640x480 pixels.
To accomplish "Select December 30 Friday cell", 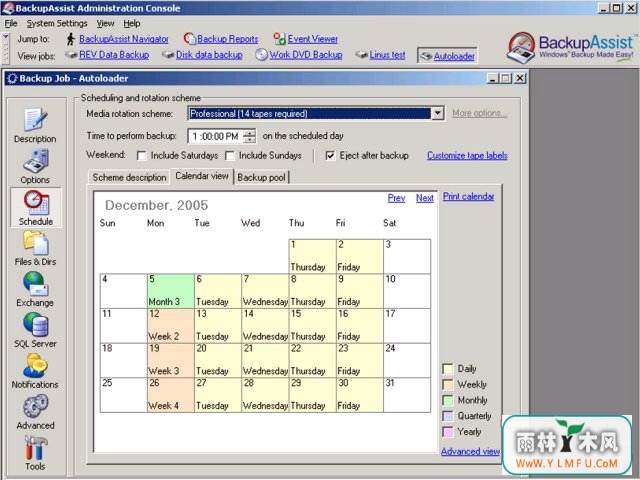I will click(x=360, y=395).
